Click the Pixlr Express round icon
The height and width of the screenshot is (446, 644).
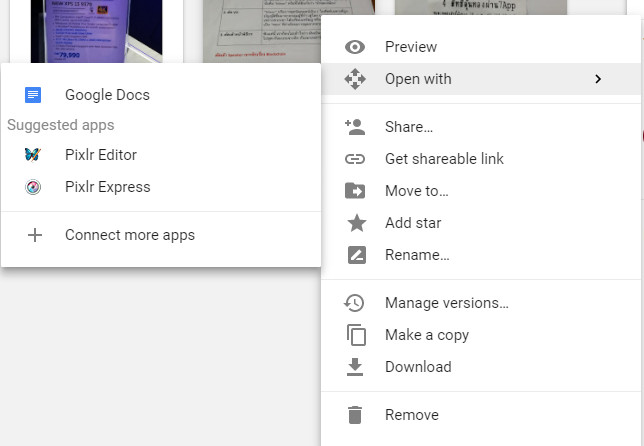33,187
